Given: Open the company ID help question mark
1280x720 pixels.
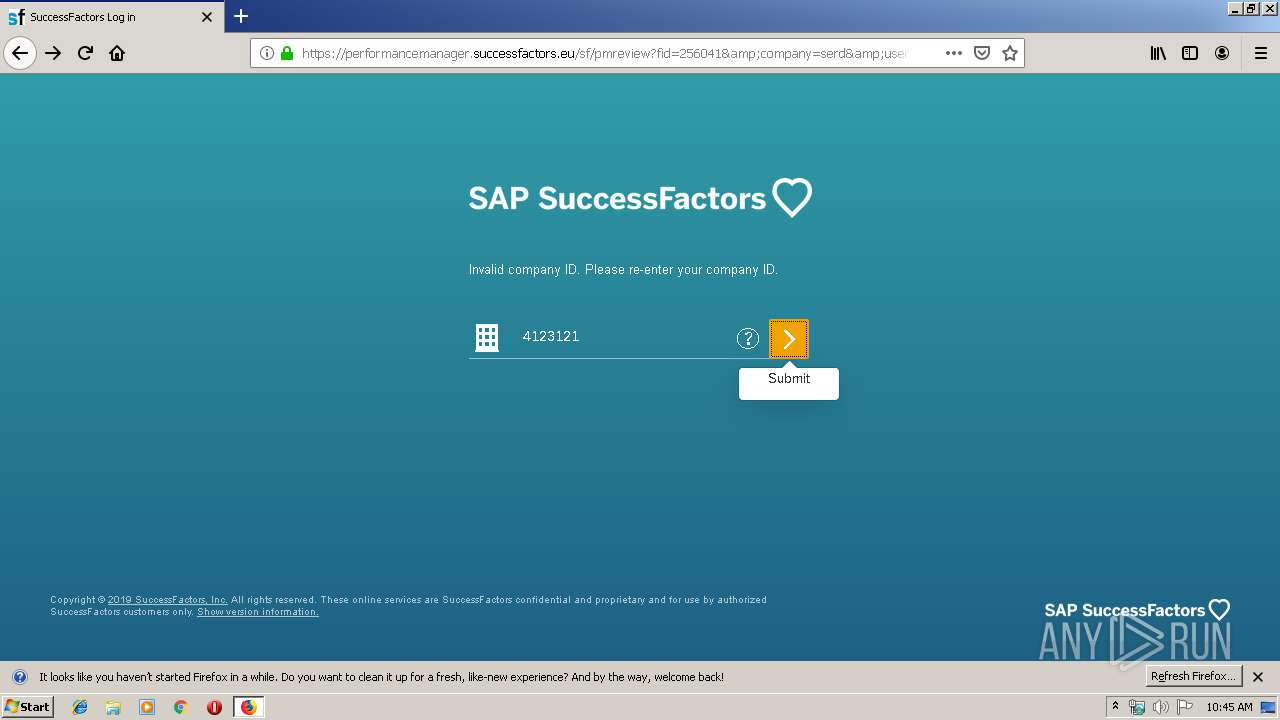Looking at the screenshot, I should (748, 338).
